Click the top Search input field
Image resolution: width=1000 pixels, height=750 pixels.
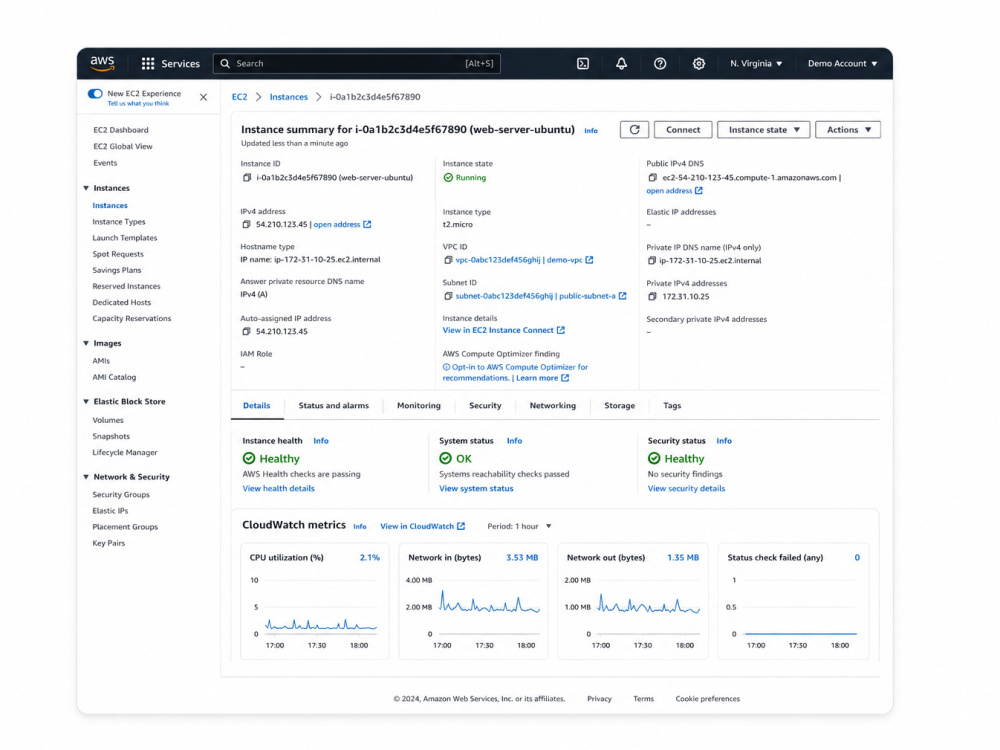(357, 63)
